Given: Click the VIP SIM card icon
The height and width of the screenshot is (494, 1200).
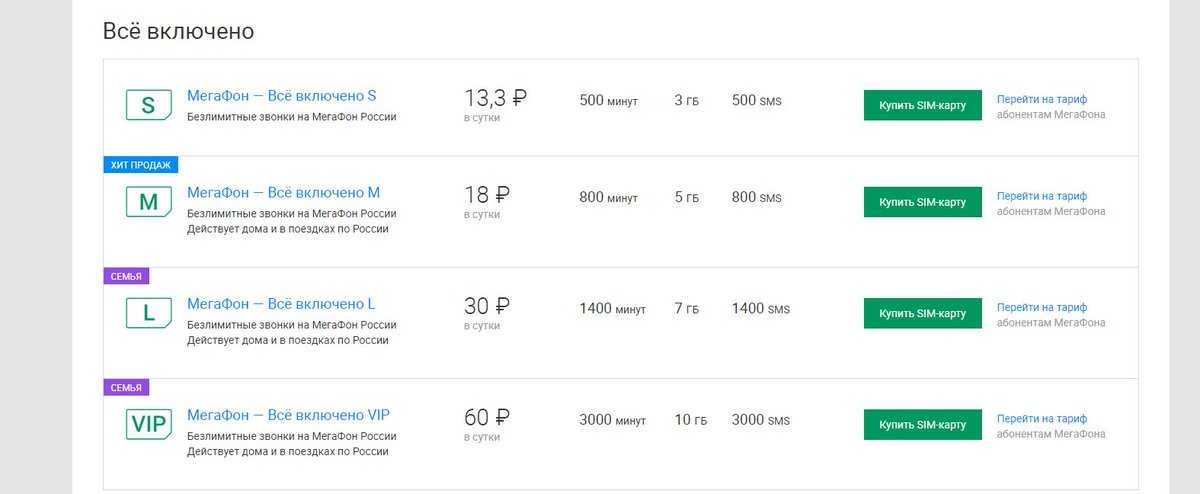Looking at the screenshot, I should tap(148, 424).
